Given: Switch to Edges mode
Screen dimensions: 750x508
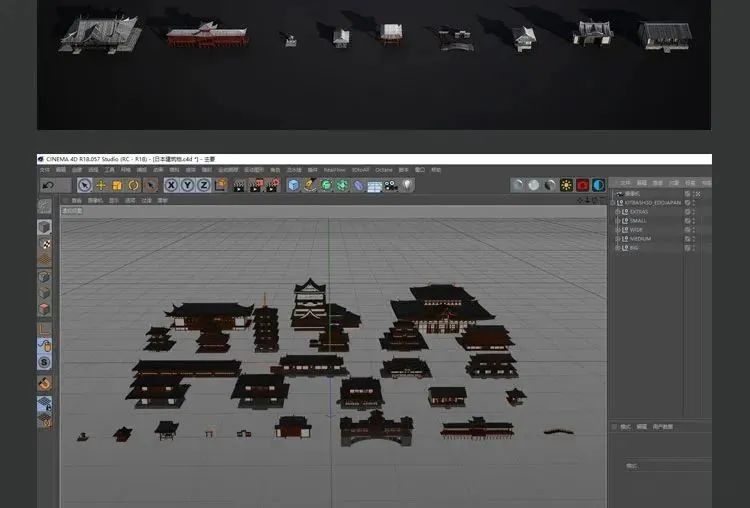Looking at the screenshot, I should coord(44,293).
